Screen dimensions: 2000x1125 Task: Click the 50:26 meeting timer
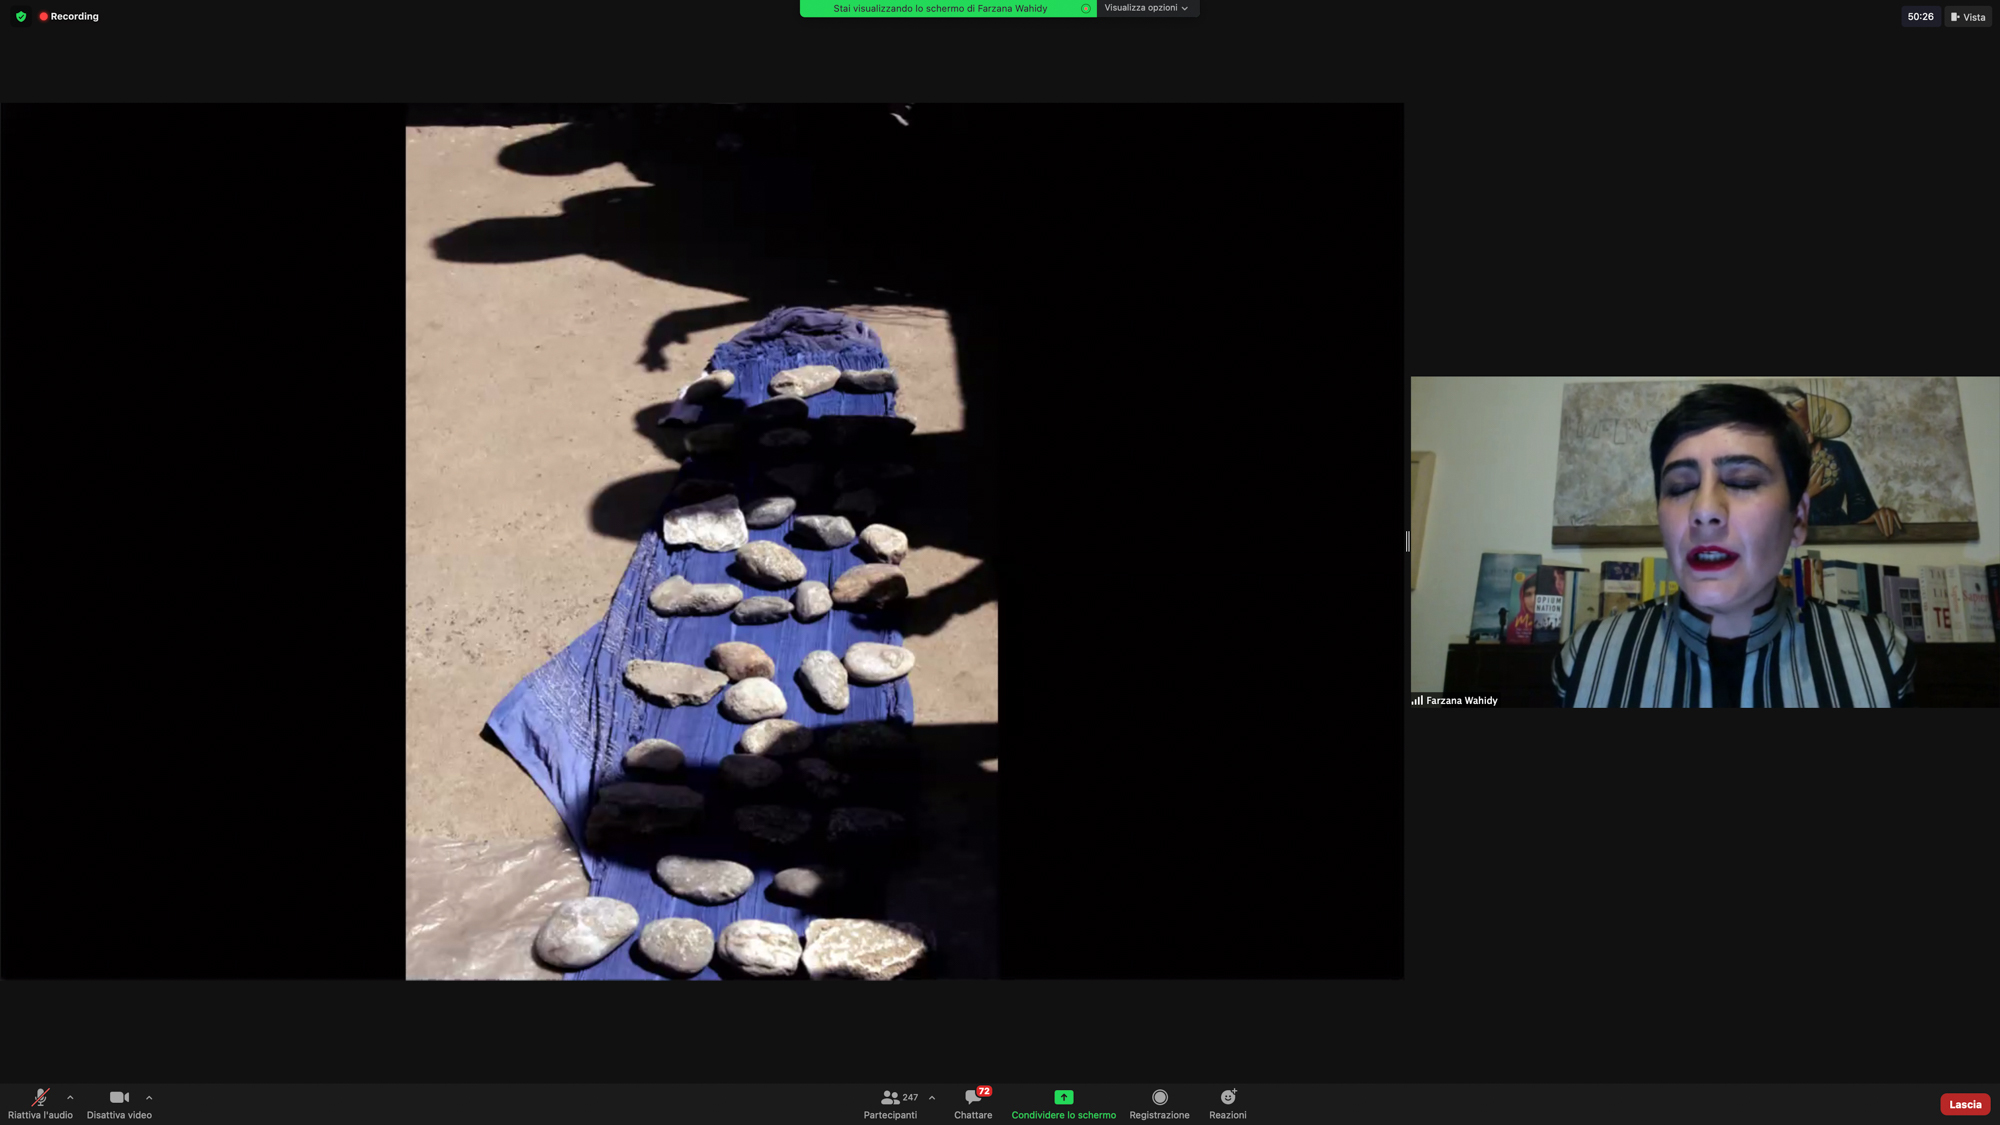click(1920, 17)
